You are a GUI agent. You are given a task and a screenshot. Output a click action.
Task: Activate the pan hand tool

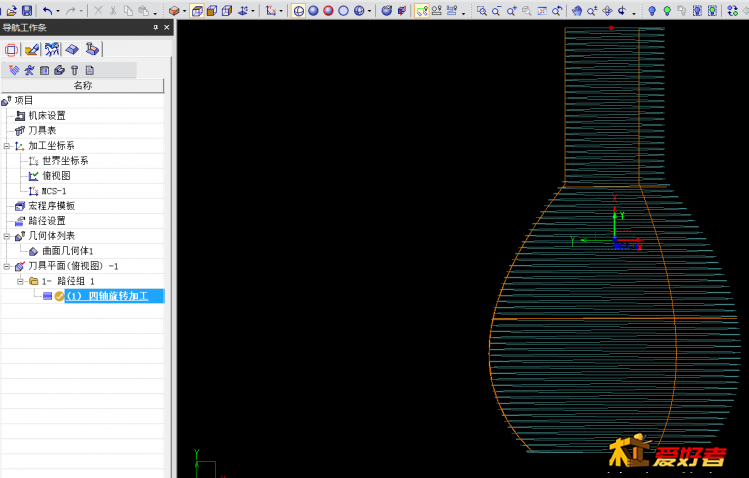click(x=577, y=11)
